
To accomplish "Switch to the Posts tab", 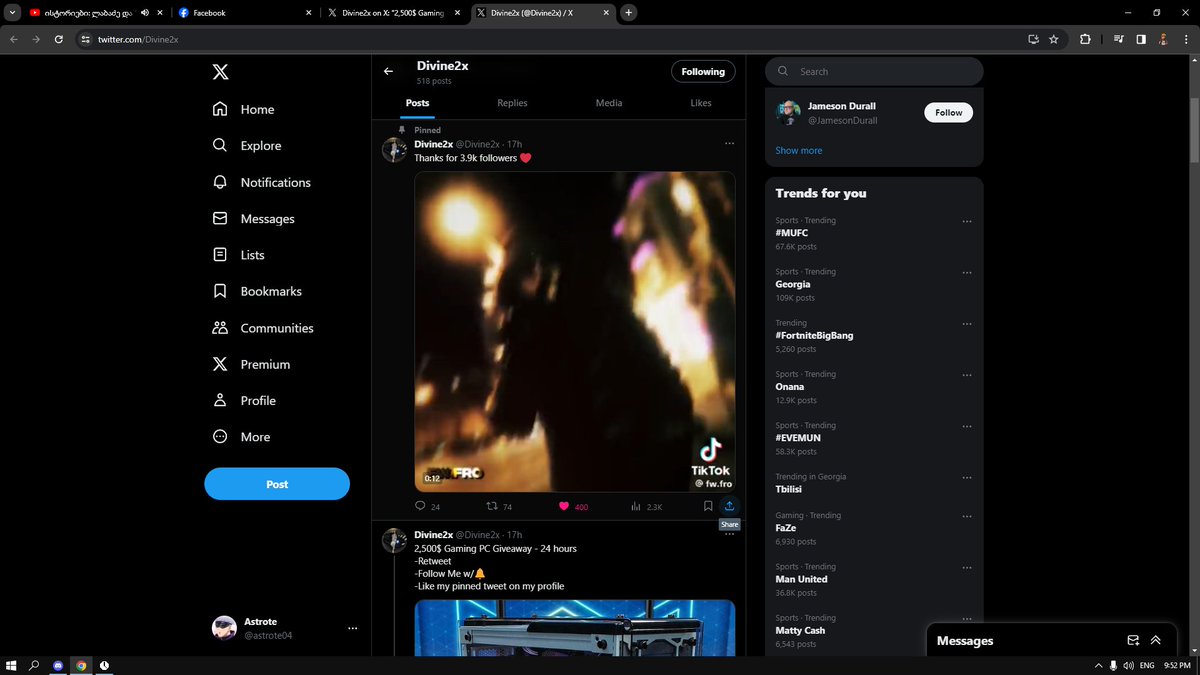I will click(418, 103).
